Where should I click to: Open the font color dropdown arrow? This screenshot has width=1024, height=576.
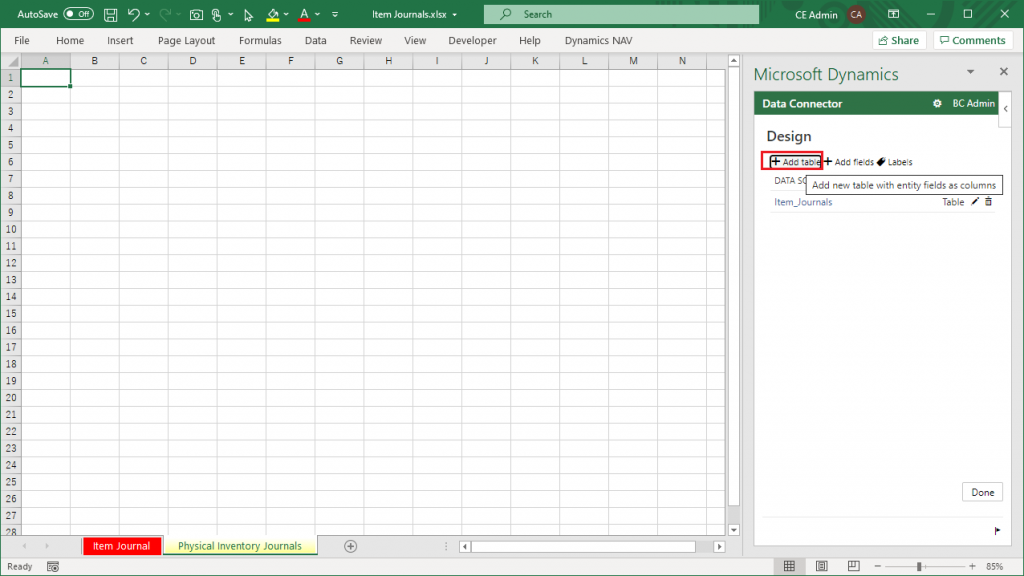point(317,14)
